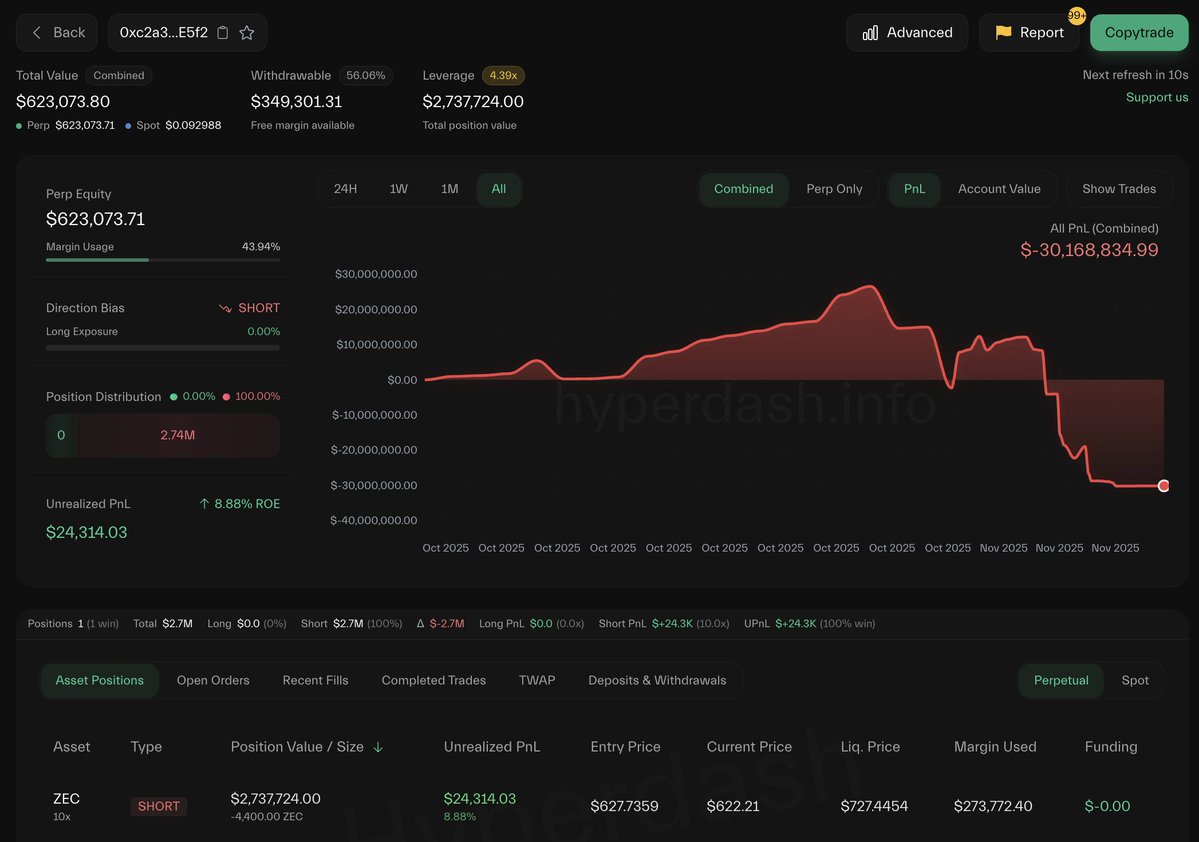1199x842 pixels.
Task: Open the Open Orders tab
Action: pyautogui.click(x=213, y=680)
